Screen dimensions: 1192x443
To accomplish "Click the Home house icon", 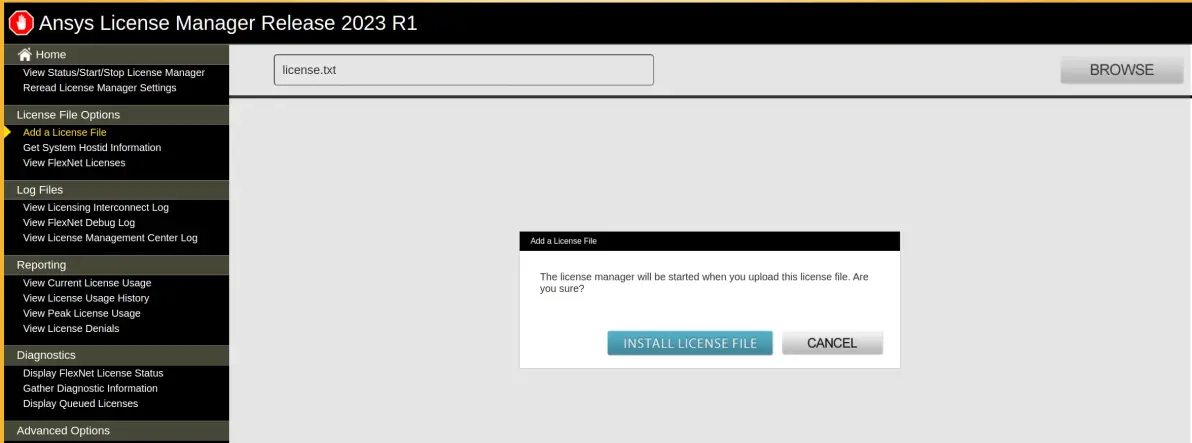I will (x=24, y=55).
